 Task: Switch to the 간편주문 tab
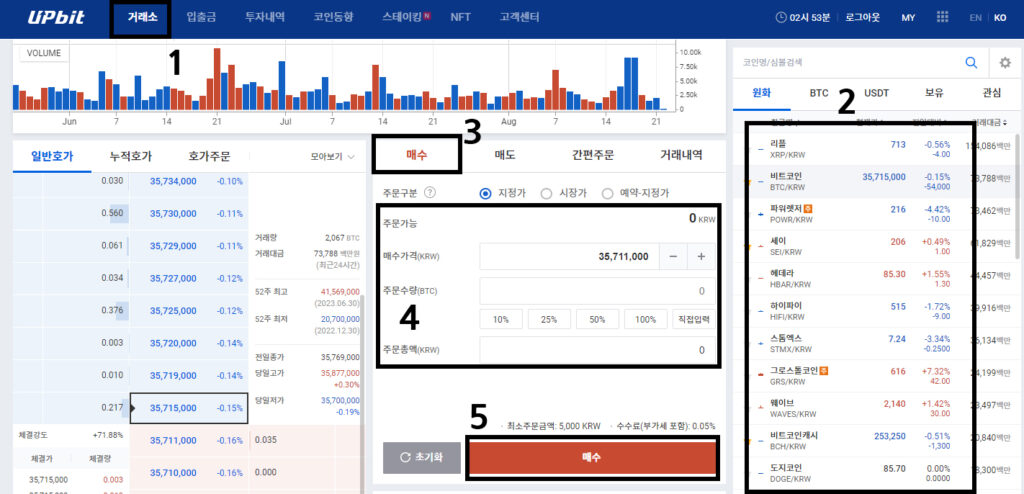[x=592, y=155]
